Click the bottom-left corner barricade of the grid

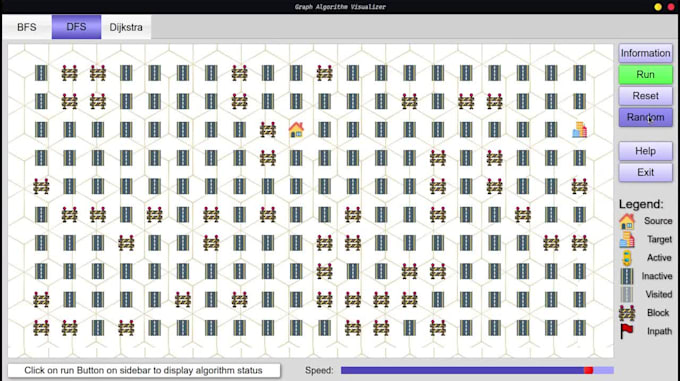41,328
